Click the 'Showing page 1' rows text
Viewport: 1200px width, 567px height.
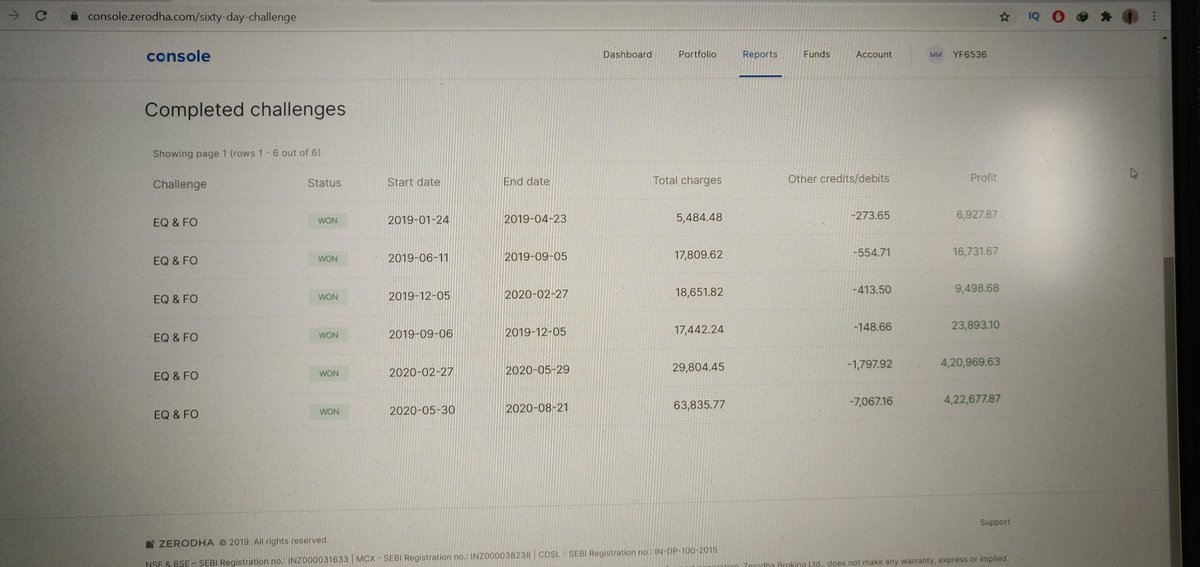(x=236, y=154)
